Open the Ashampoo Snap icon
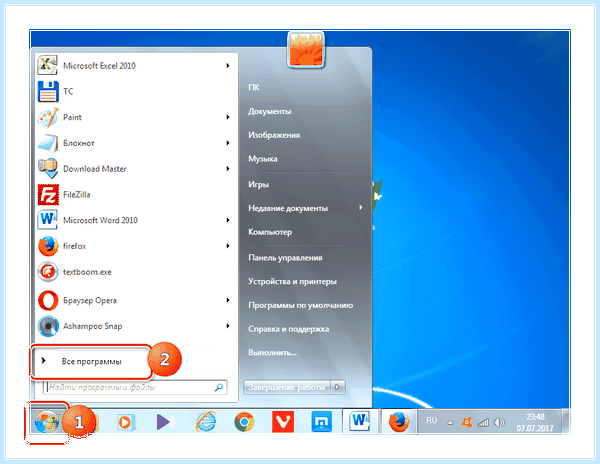This screenshot has height=464, width=600. tap(48, 326)
